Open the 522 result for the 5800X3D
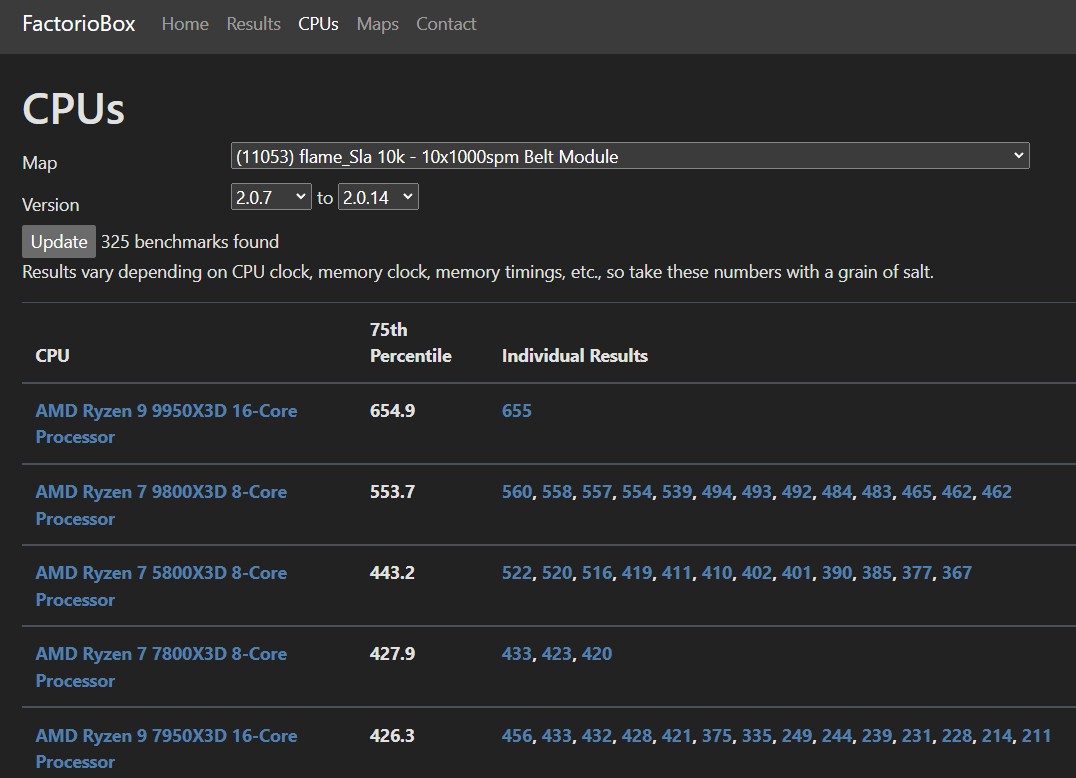 (x=518, y=572)
